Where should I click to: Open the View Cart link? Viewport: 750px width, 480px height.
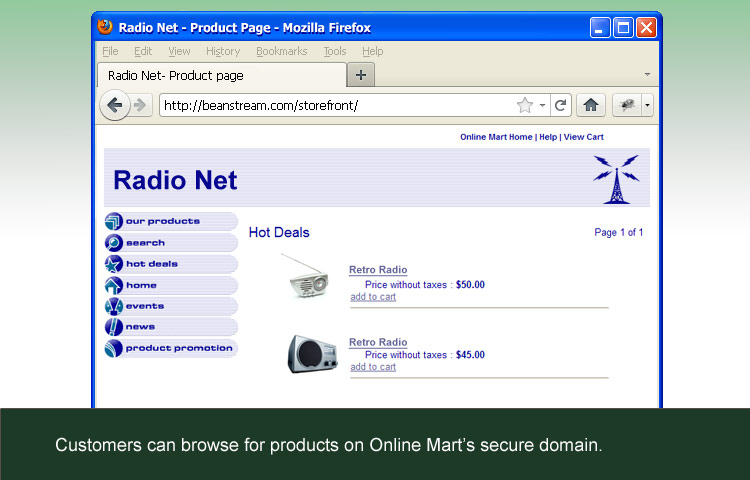(584, 137)
